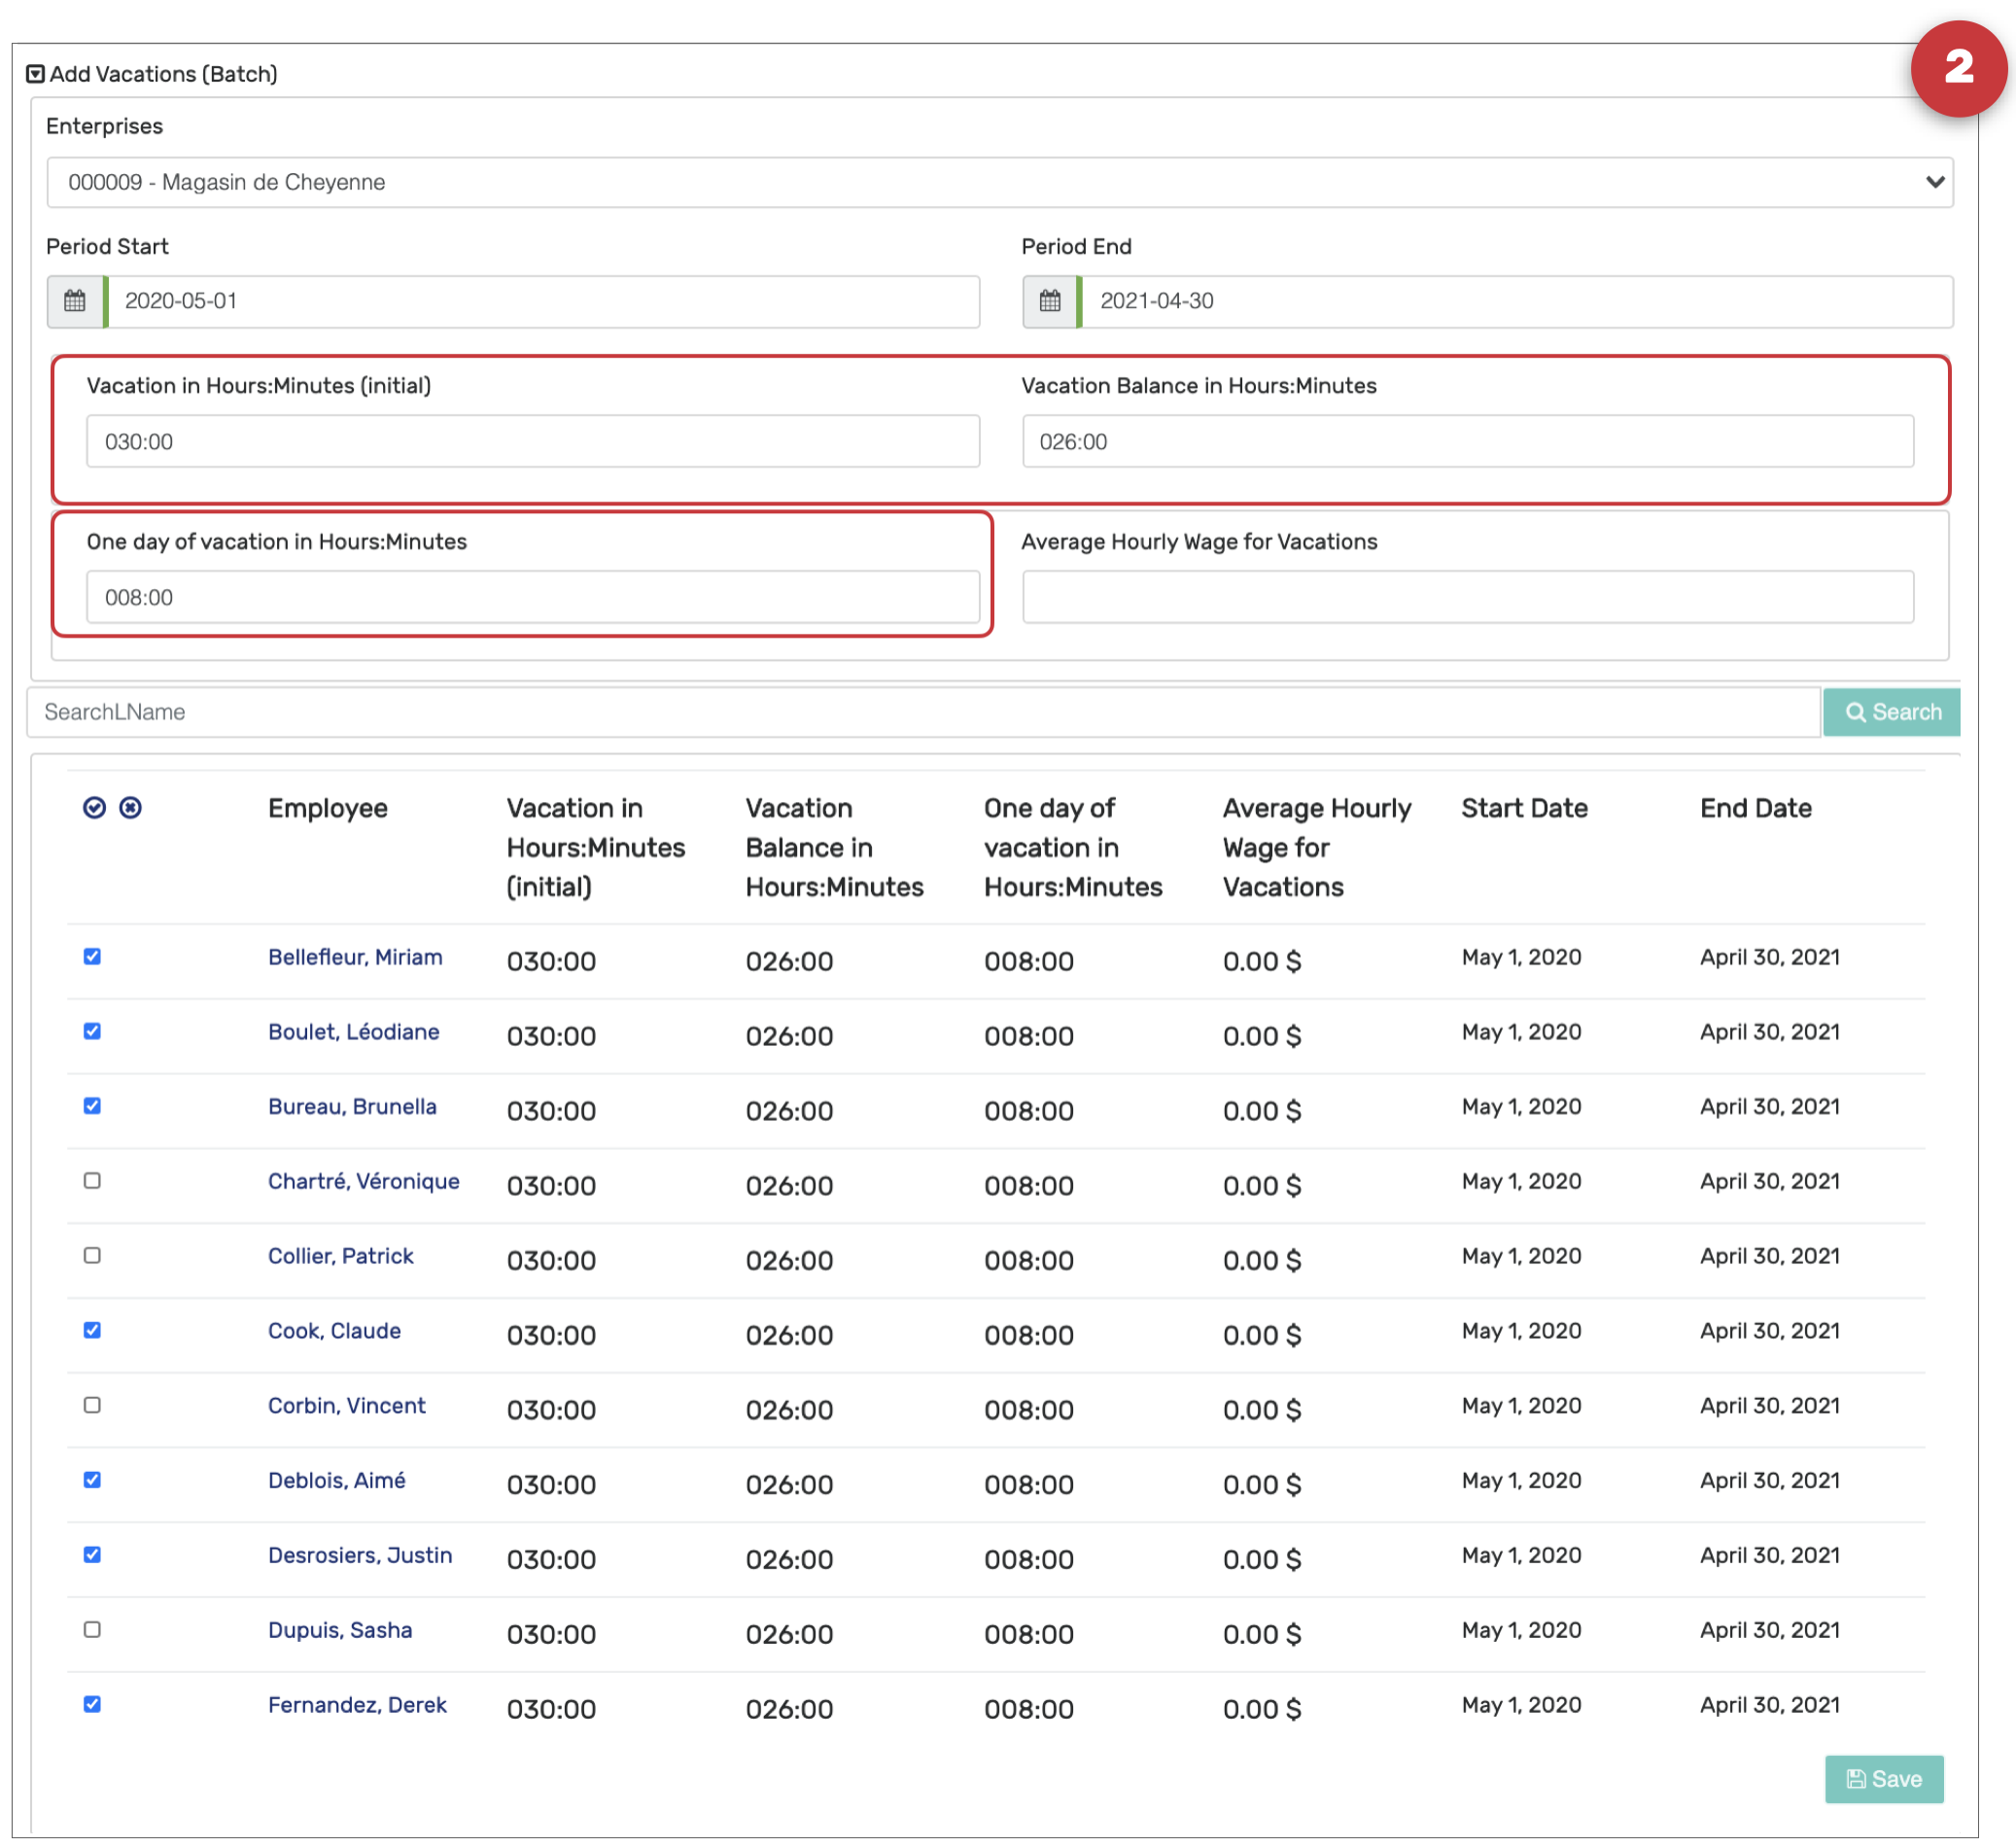The height and width of the screenshot is (1847, 2016).
Task: Open the Desrosiers, Justin employee link
Action: pyautogui.click(x=360, y=1556)
